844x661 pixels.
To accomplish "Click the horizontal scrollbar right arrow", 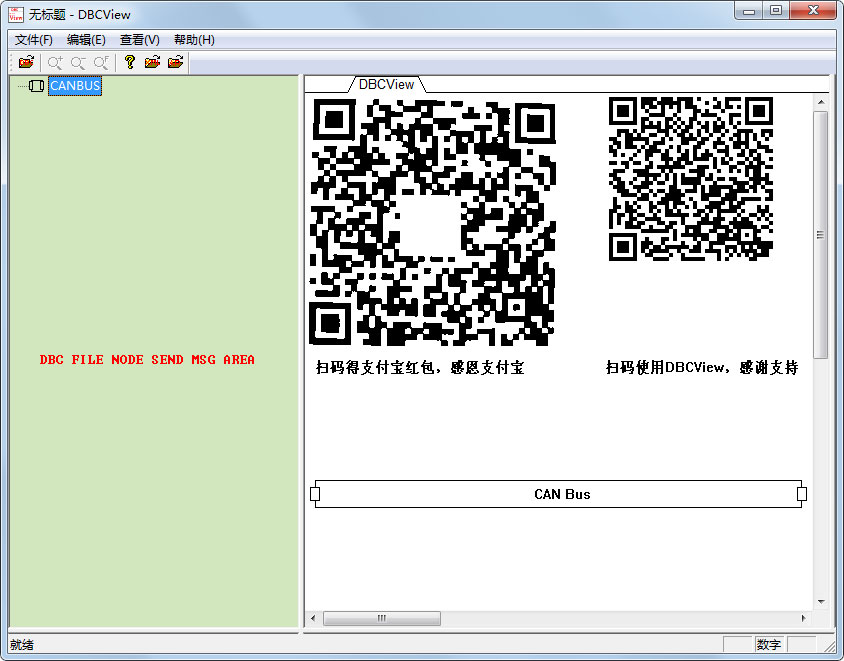I will click(x=804, y=618).
